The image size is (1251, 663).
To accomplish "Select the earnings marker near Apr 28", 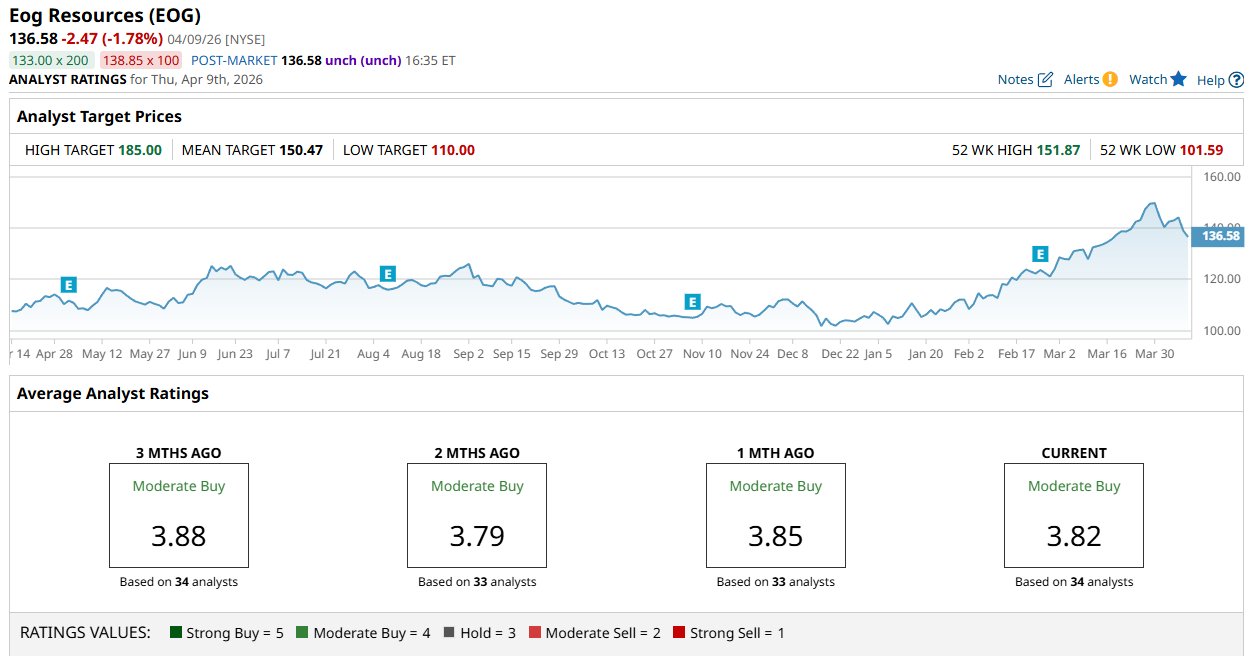I will (69, 285).
